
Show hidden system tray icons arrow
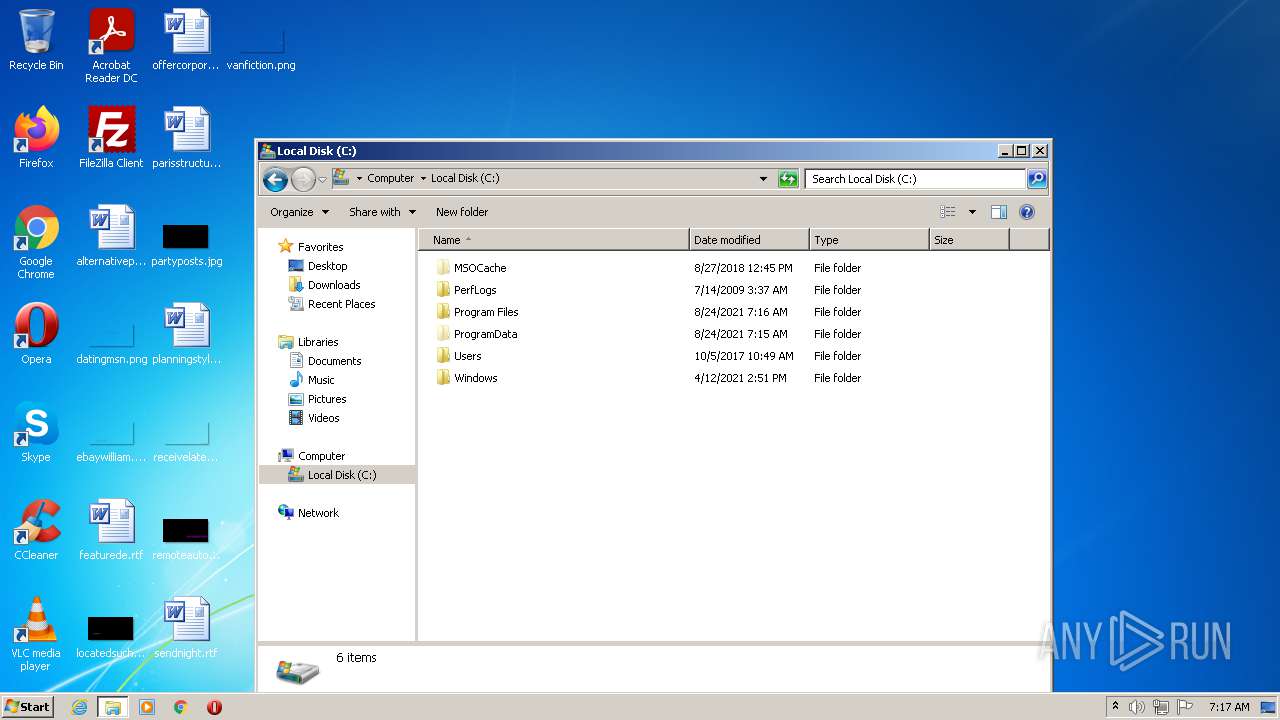tap(1116, 707)
